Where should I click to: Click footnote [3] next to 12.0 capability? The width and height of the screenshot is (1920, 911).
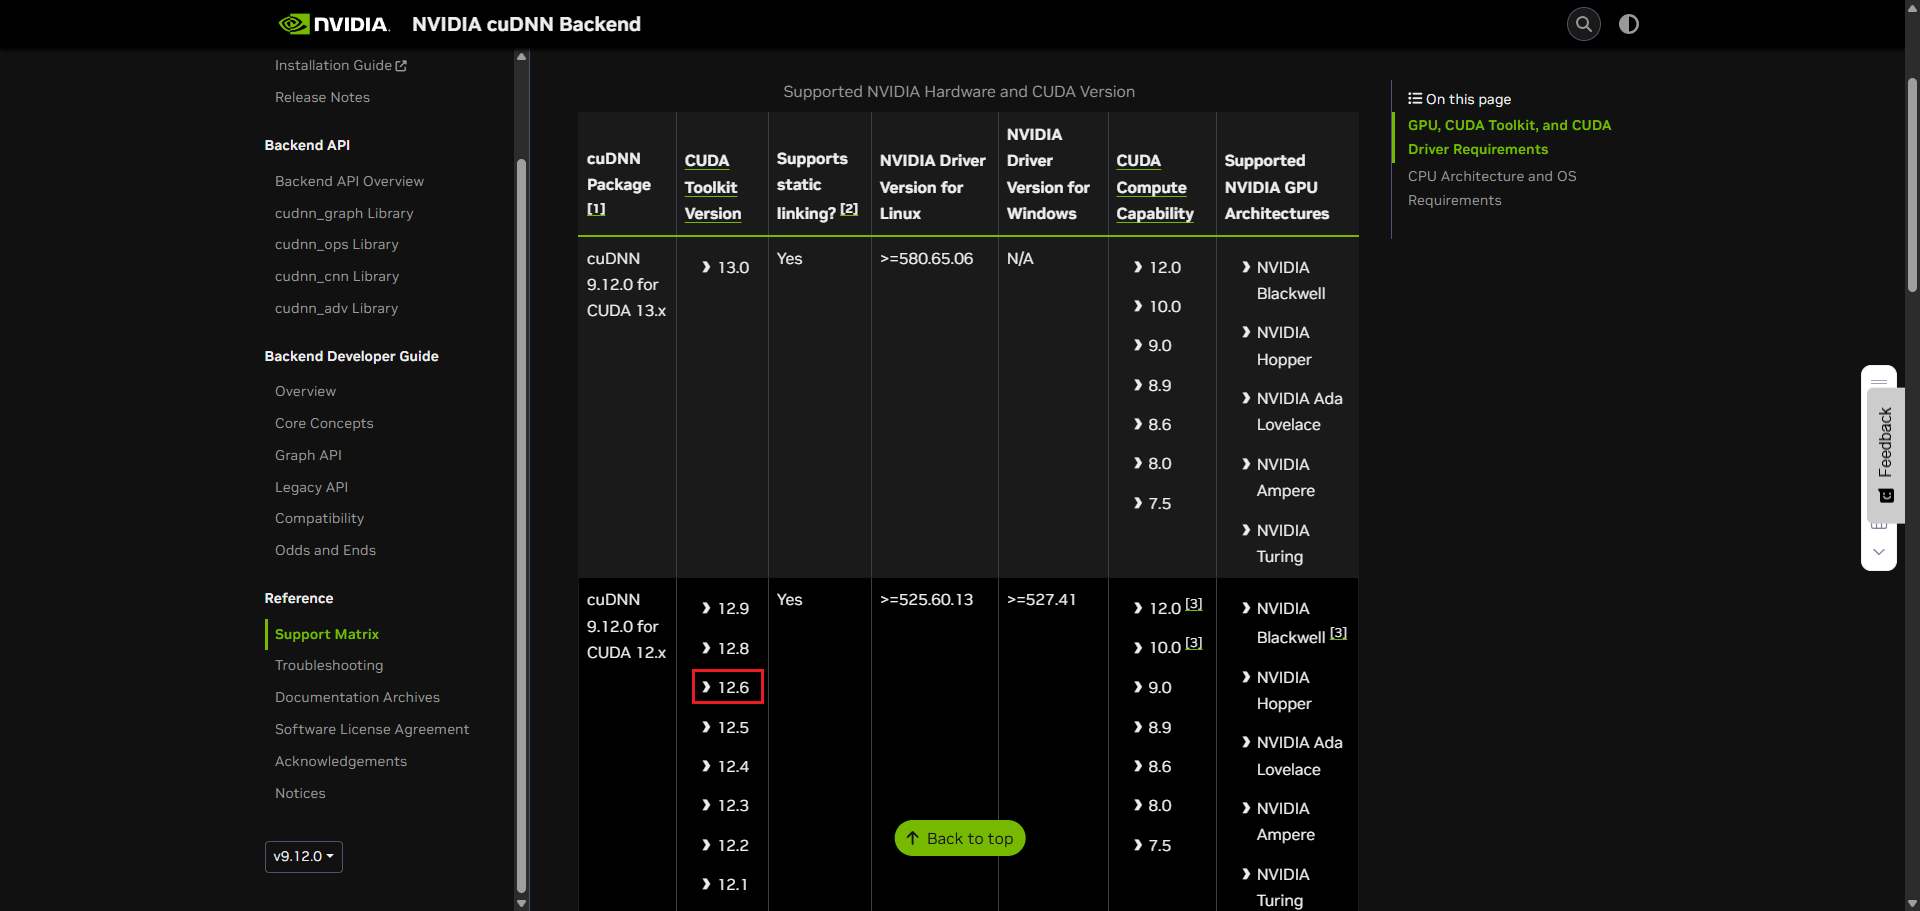click(1194, 604)
